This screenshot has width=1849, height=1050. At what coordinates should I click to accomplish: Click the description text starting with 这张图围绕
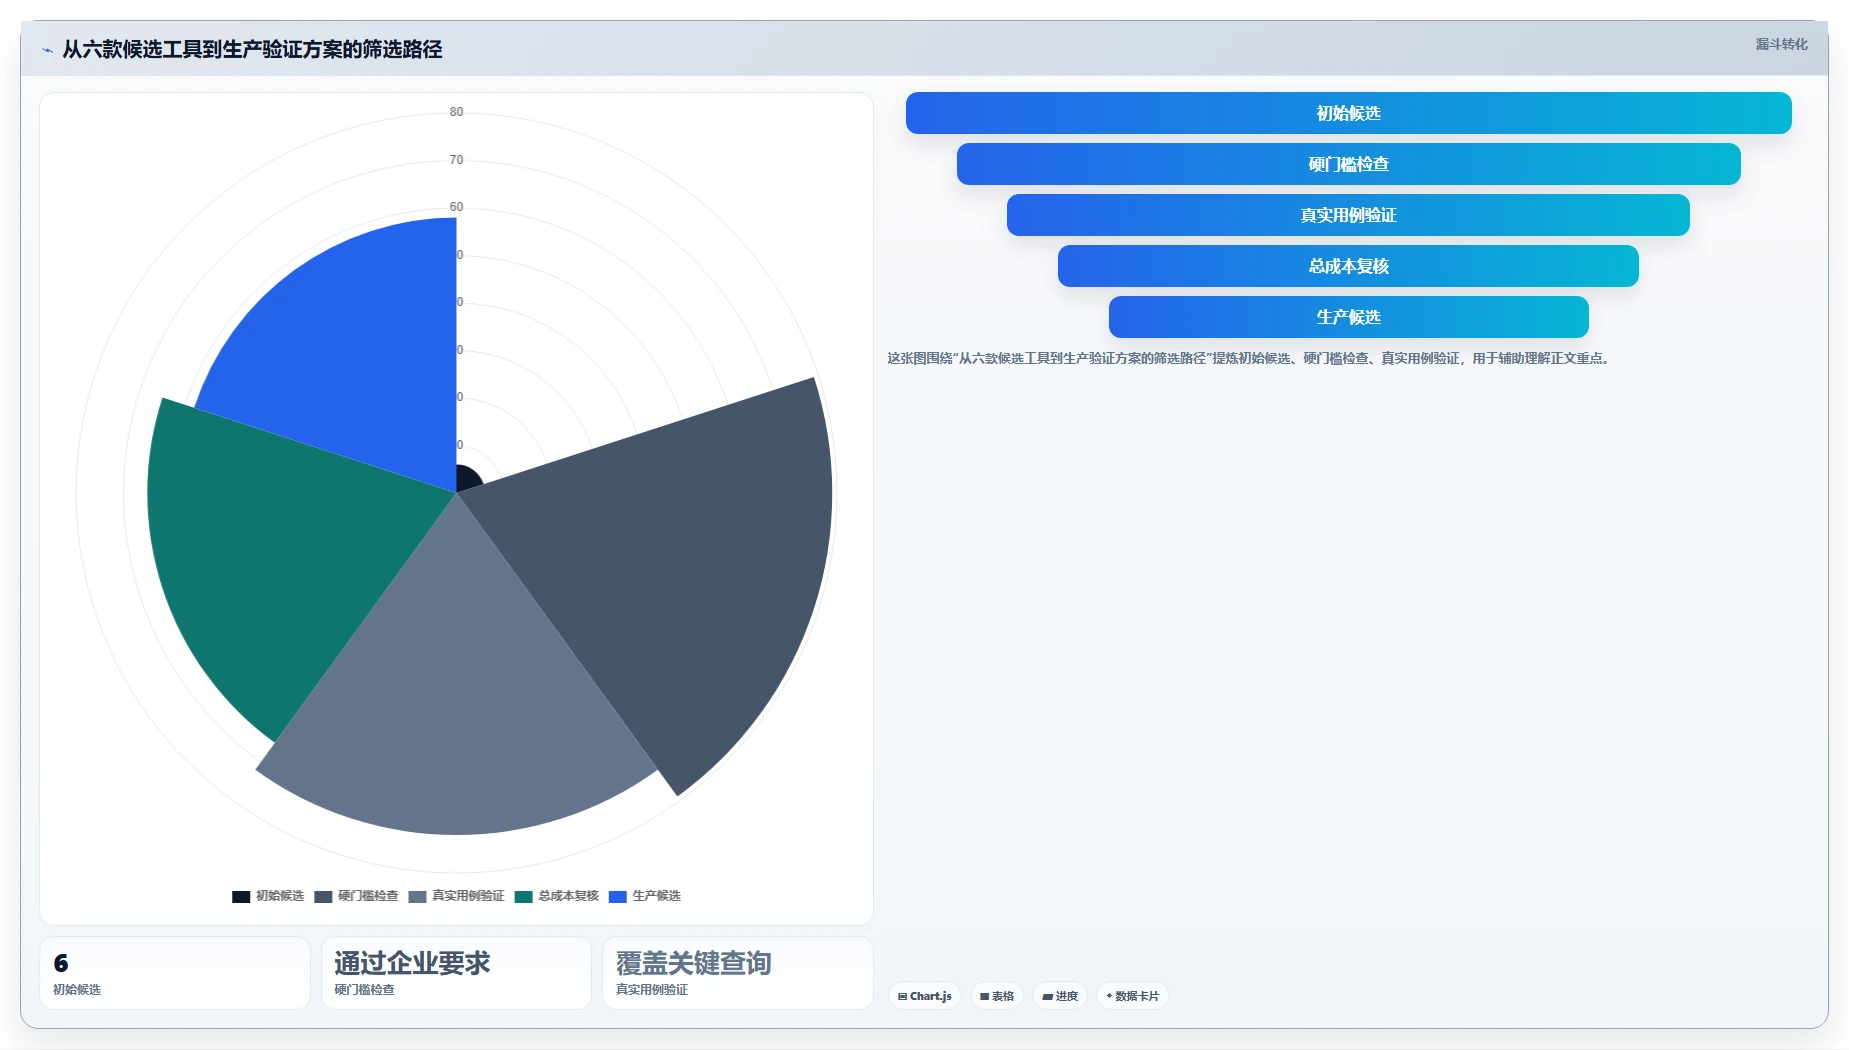[1250, 358]
